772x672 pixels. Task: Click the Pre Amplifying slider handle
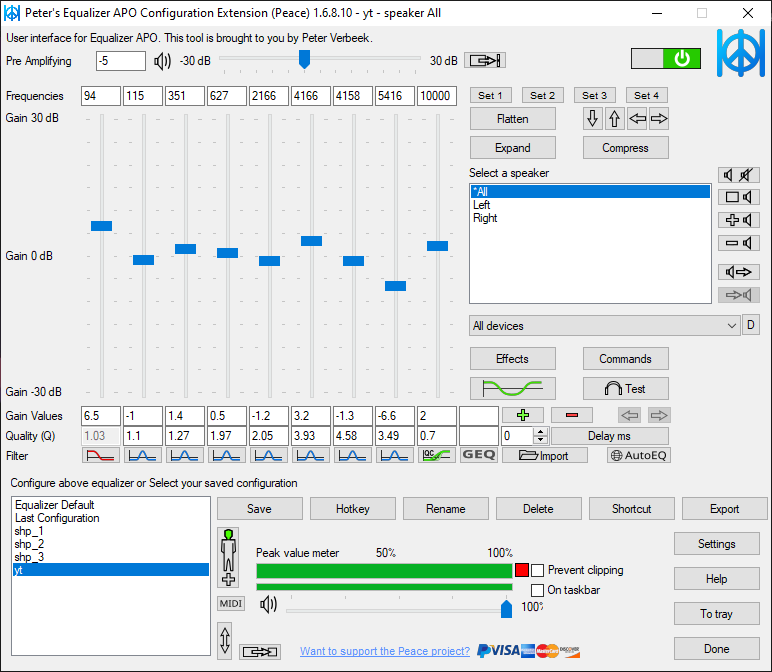coord(304,59)
